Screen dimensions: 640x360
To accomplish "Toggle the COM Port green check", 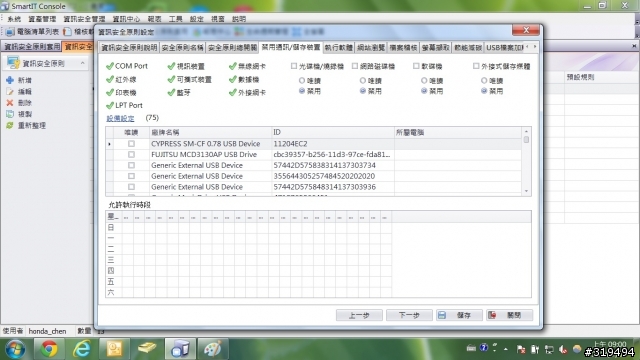I will 109,66.
